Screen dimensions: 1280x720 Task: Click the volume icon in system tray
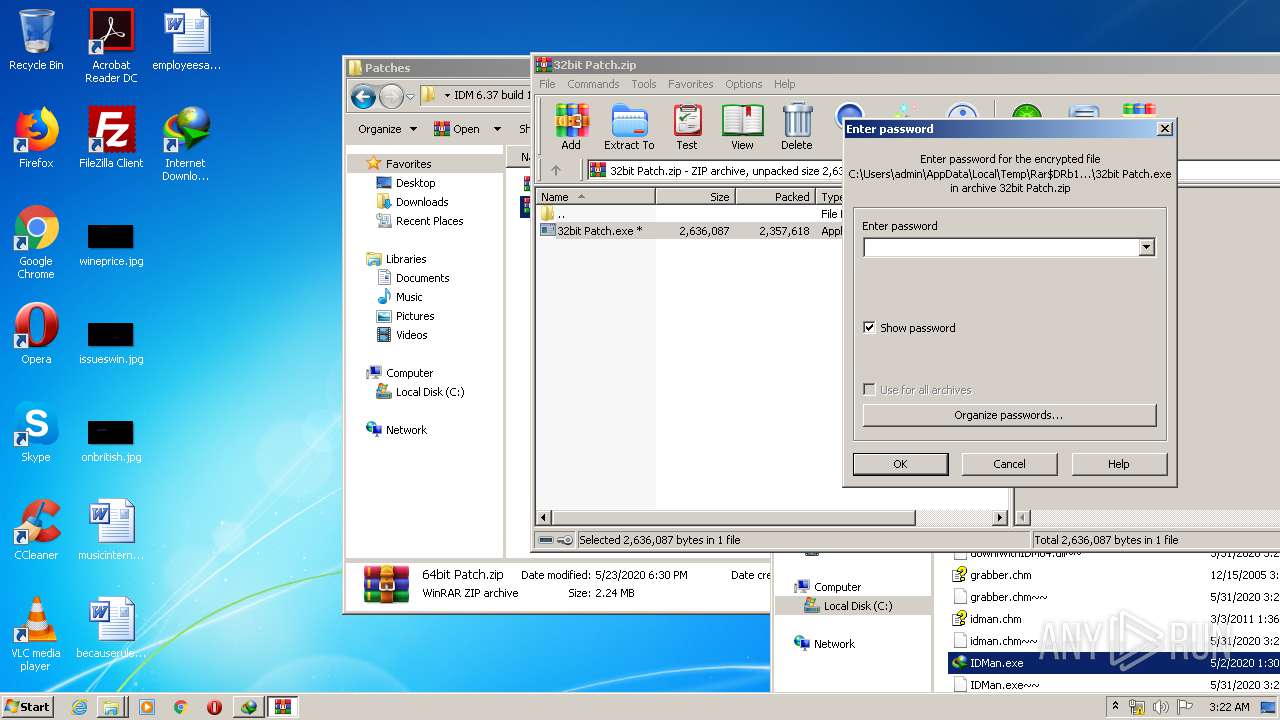point(1161,707)
